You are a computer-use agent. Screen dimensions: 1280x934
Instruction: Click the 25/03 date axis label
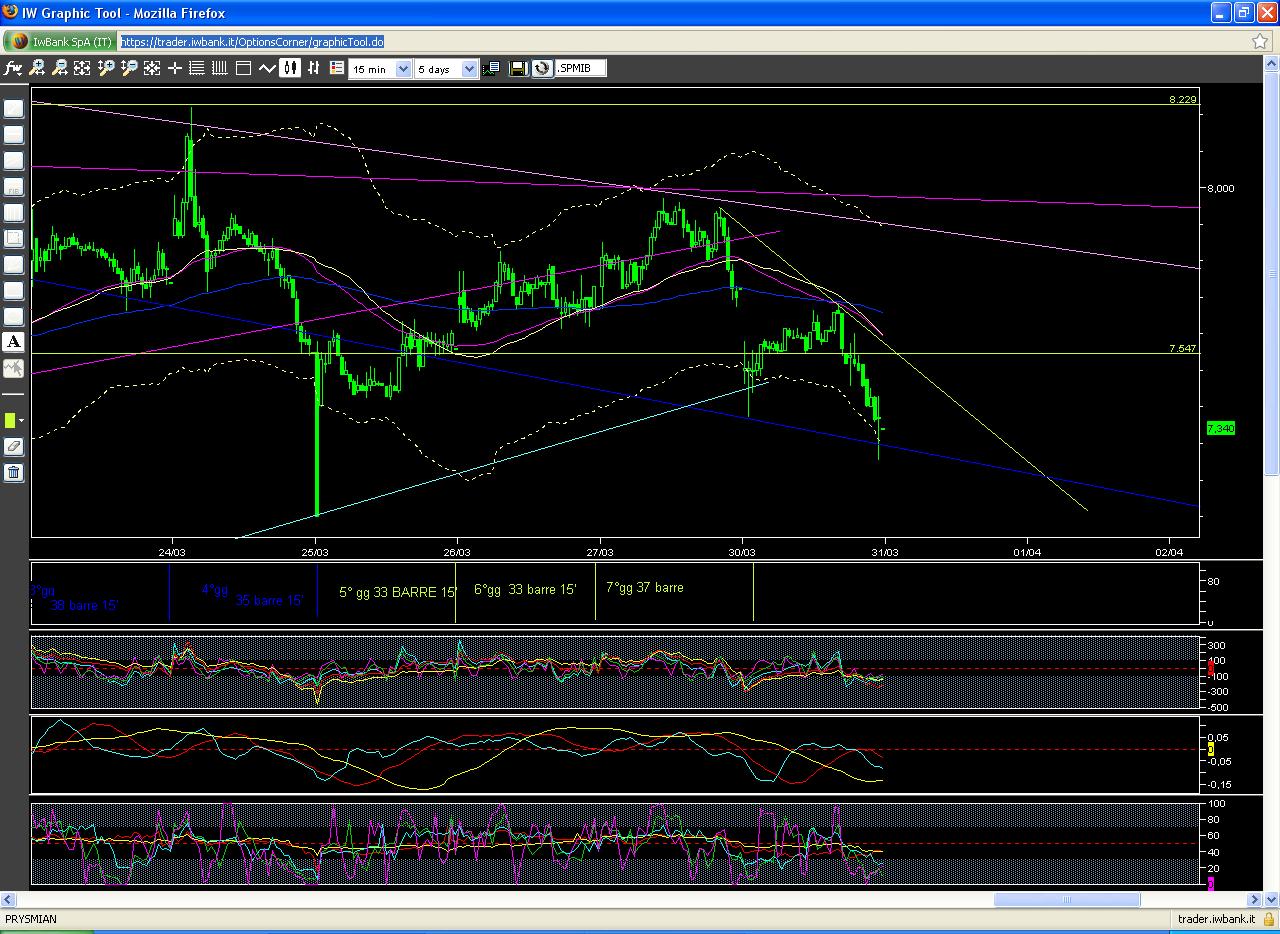[x=316, y=551]
